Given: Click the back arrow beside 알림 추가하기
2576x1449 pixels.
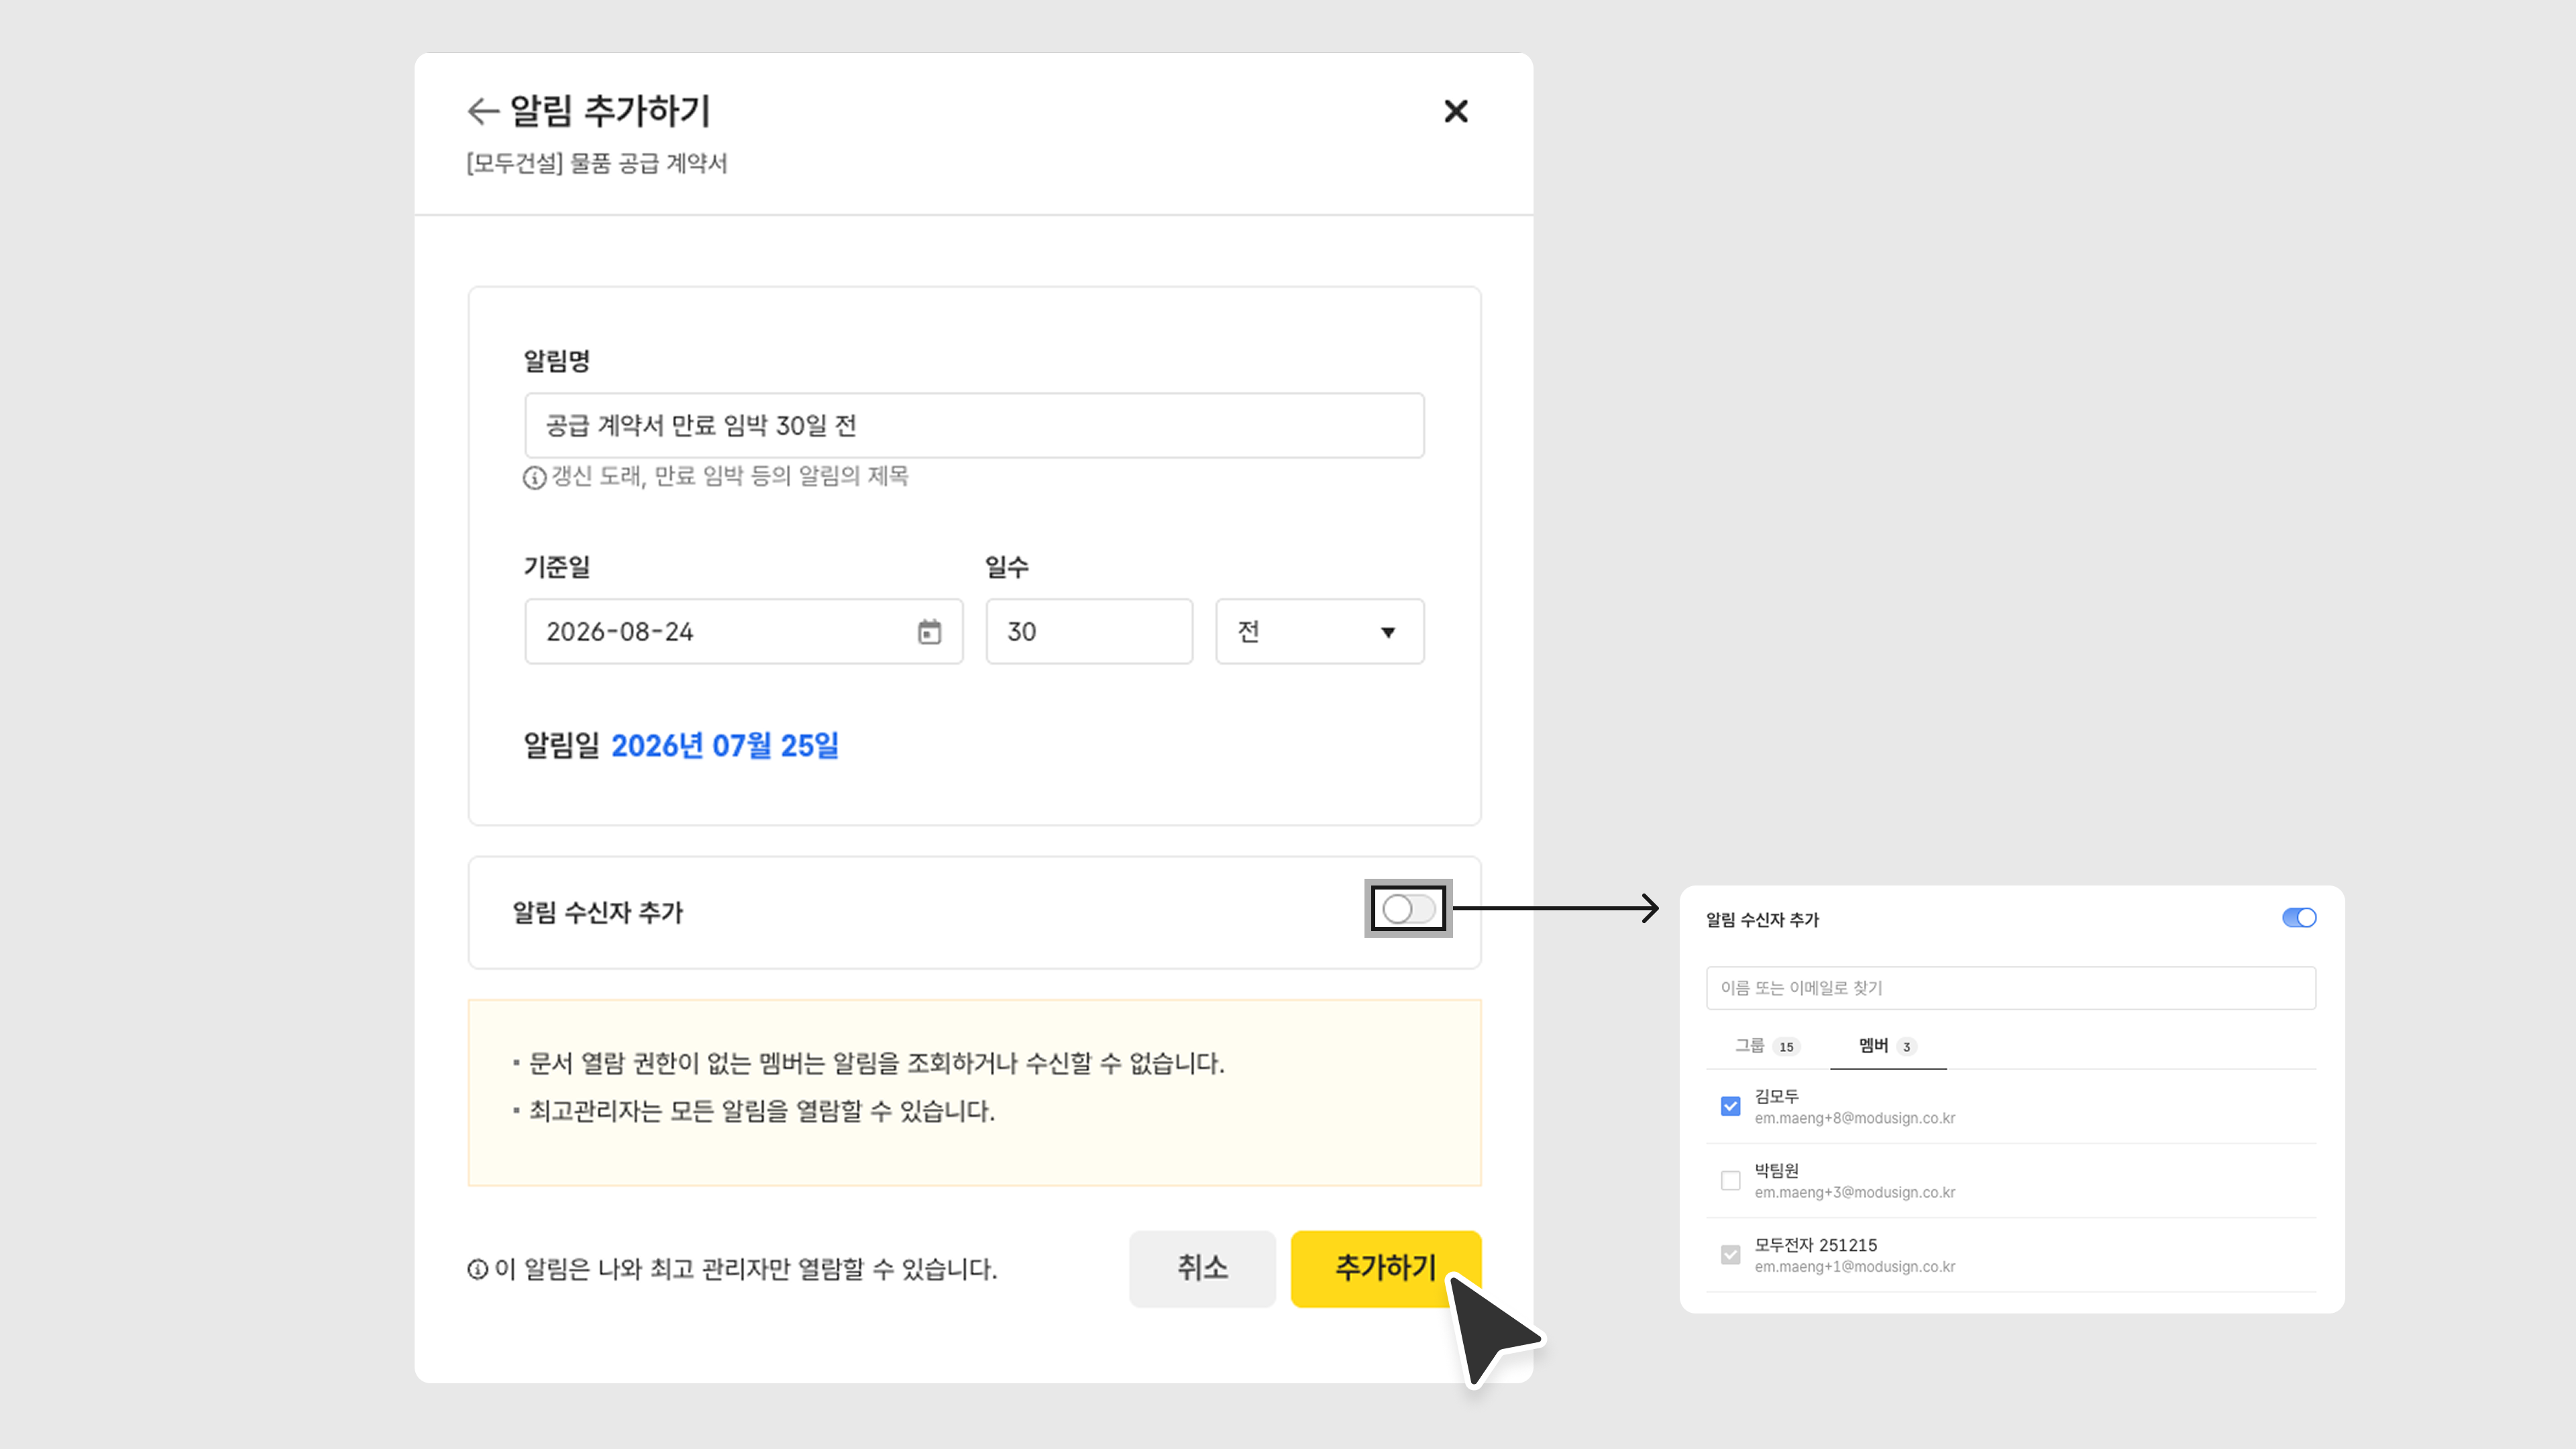Looking at the screenshot, I should (x=483, y=111).
